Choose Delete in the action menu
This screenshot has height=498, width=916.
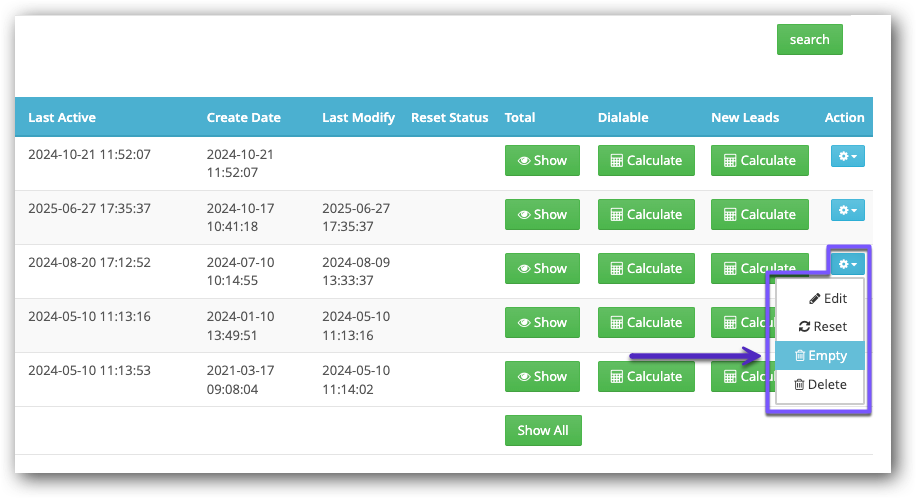(820, 384)
